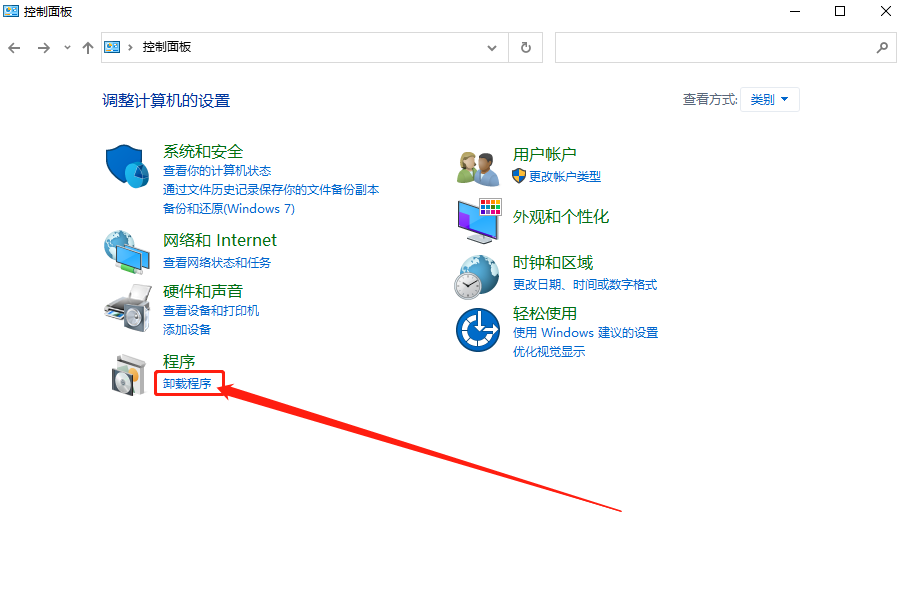This screenshot has height=613, width=909.
Task: Open the 查看方式 category dropdown
Action: [x=768, y=99]
